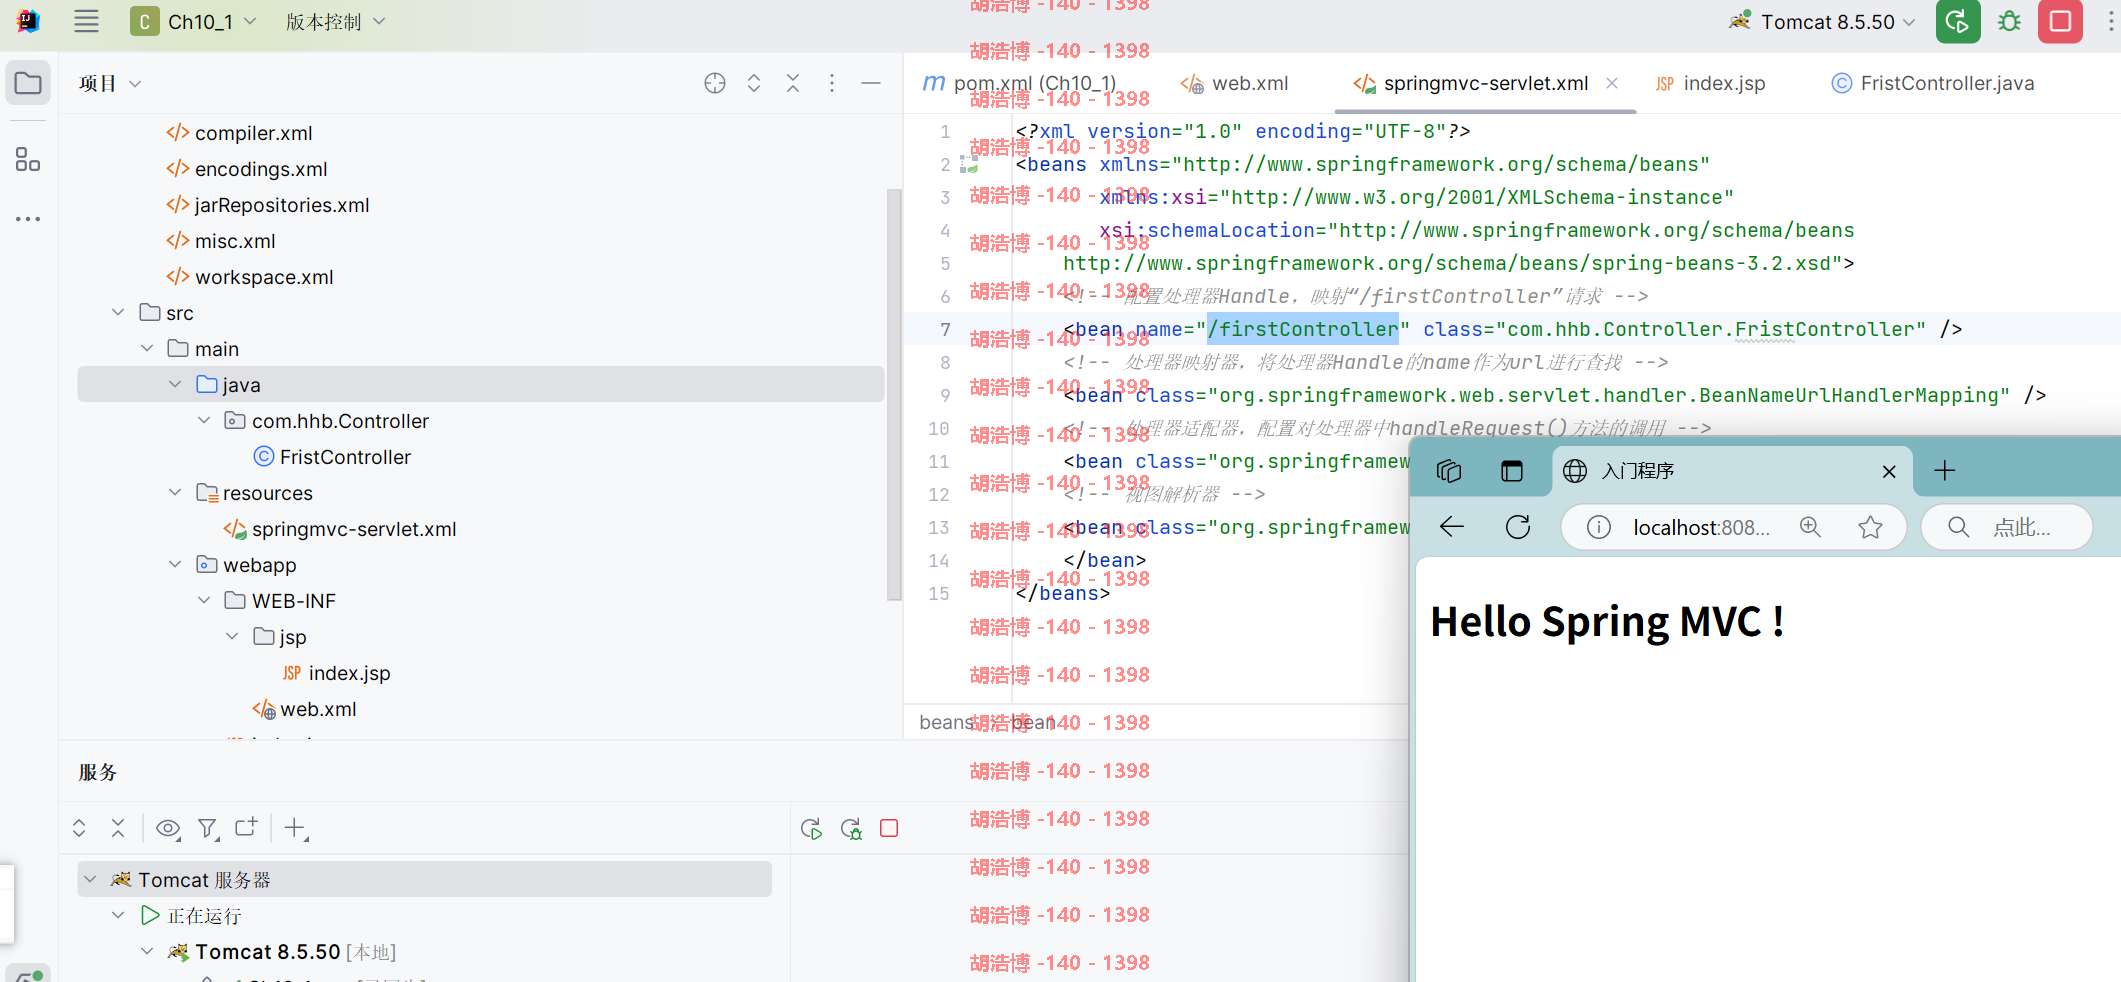Open the Structure tool window icon

pyautogui.click(x=28, y=160)
